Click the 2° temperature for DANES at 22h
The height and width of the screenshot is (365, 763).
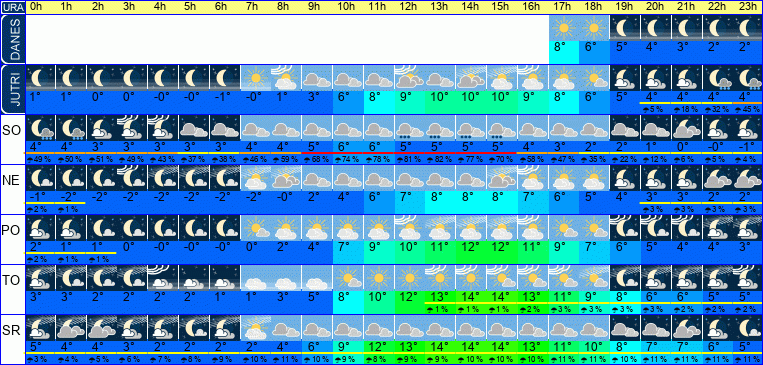pos(713,47)
